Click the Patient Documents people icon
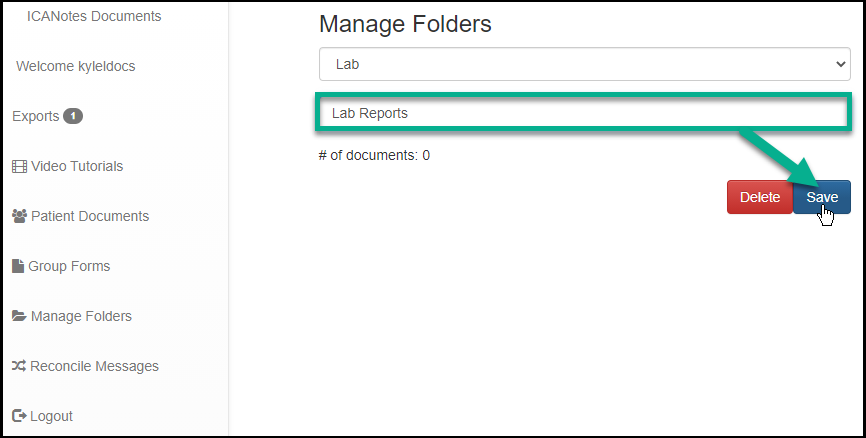This screenshot has height=438, width=866. 19,216
